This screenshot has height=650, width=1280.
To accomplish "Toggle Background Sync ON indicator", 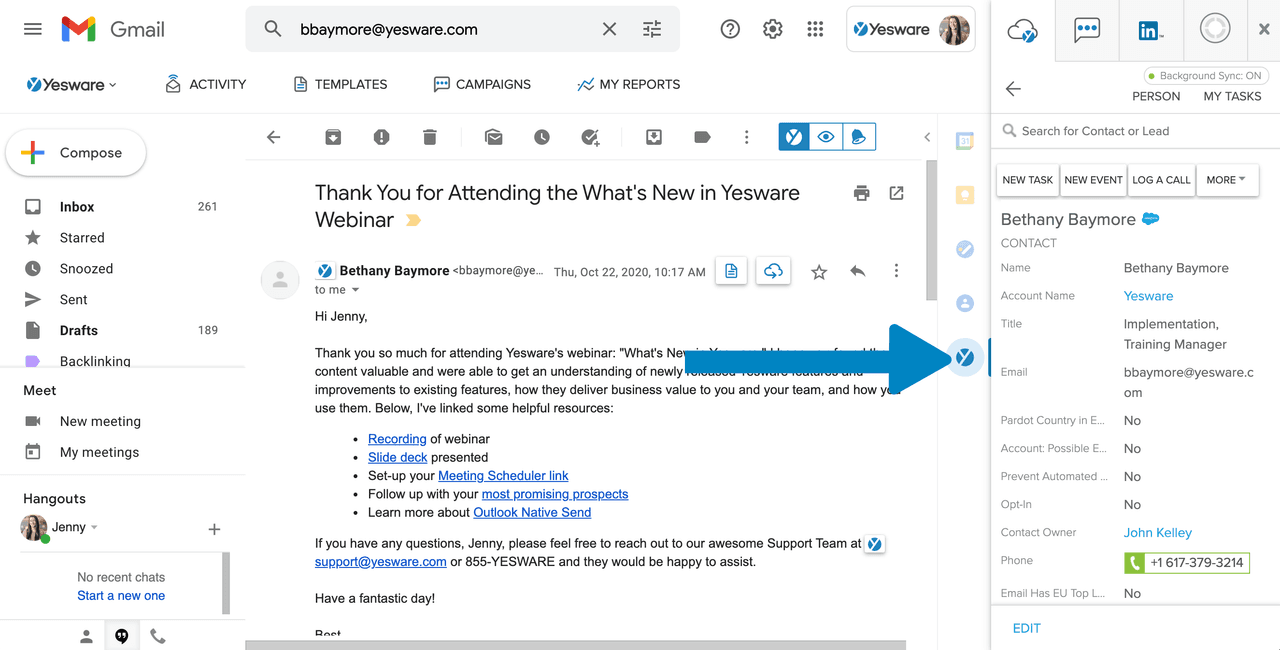I will click(1208, 76).
